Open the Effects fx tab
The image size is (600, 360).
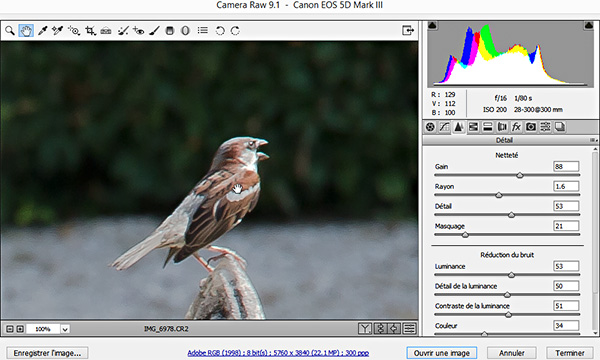tap(516, 127)
